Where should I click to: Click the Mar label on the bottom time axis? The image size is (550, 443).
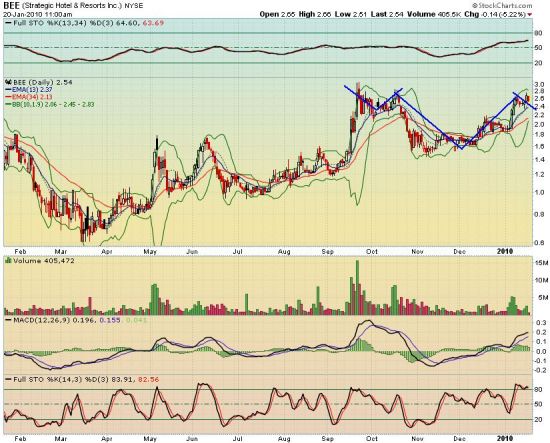[x=61, y=438]
